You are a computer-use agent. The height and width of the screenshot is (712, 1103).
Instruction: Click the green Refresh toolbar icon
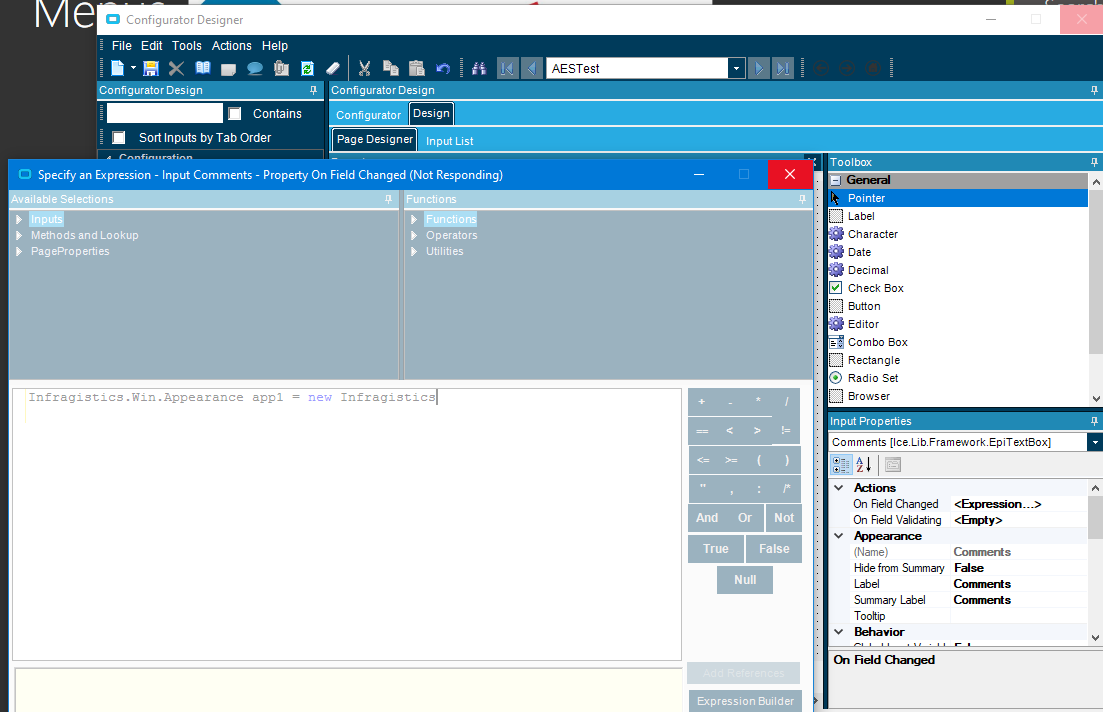tap(307, 68)
